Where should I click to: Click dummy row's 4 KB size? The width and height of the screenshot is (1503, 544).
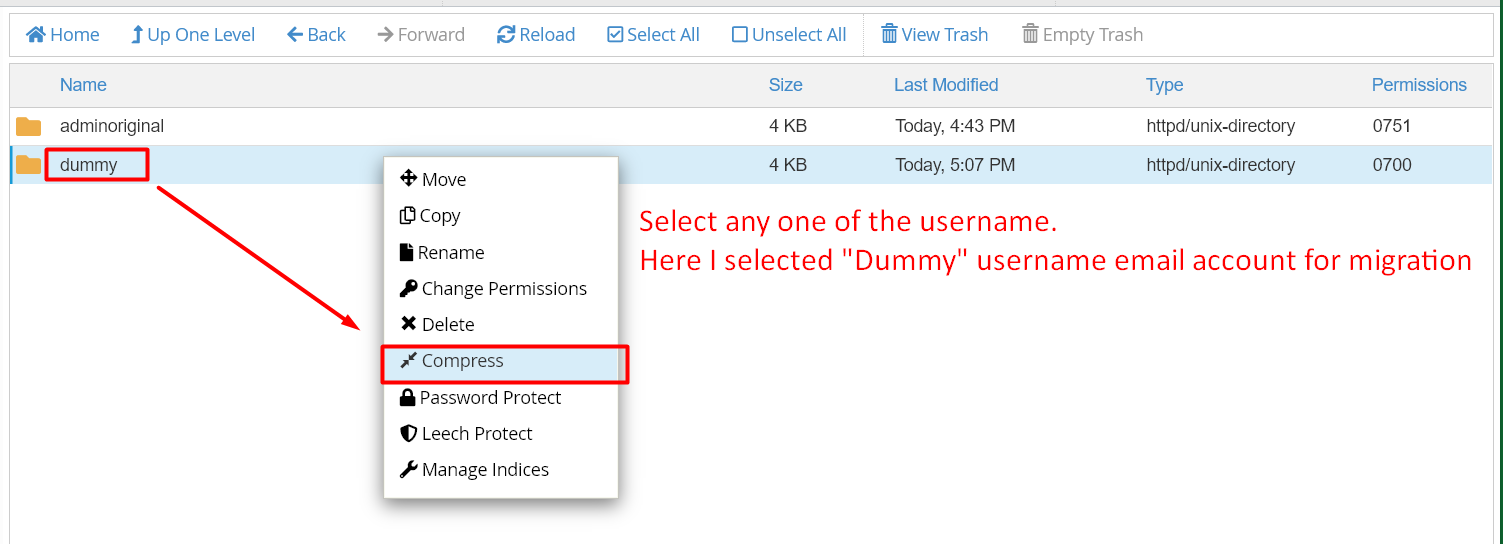click(x=788, y=165)
